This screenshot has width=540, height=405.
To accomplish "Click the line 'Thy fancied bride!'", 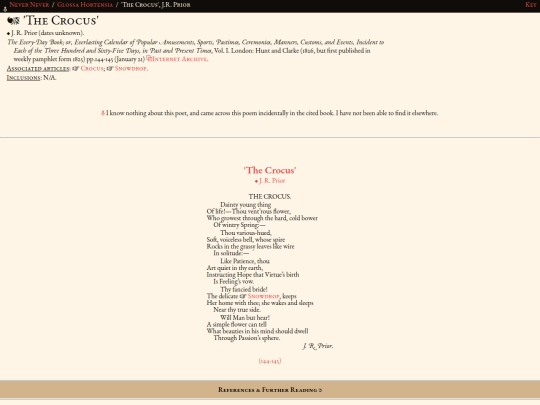I will (244, 289).
